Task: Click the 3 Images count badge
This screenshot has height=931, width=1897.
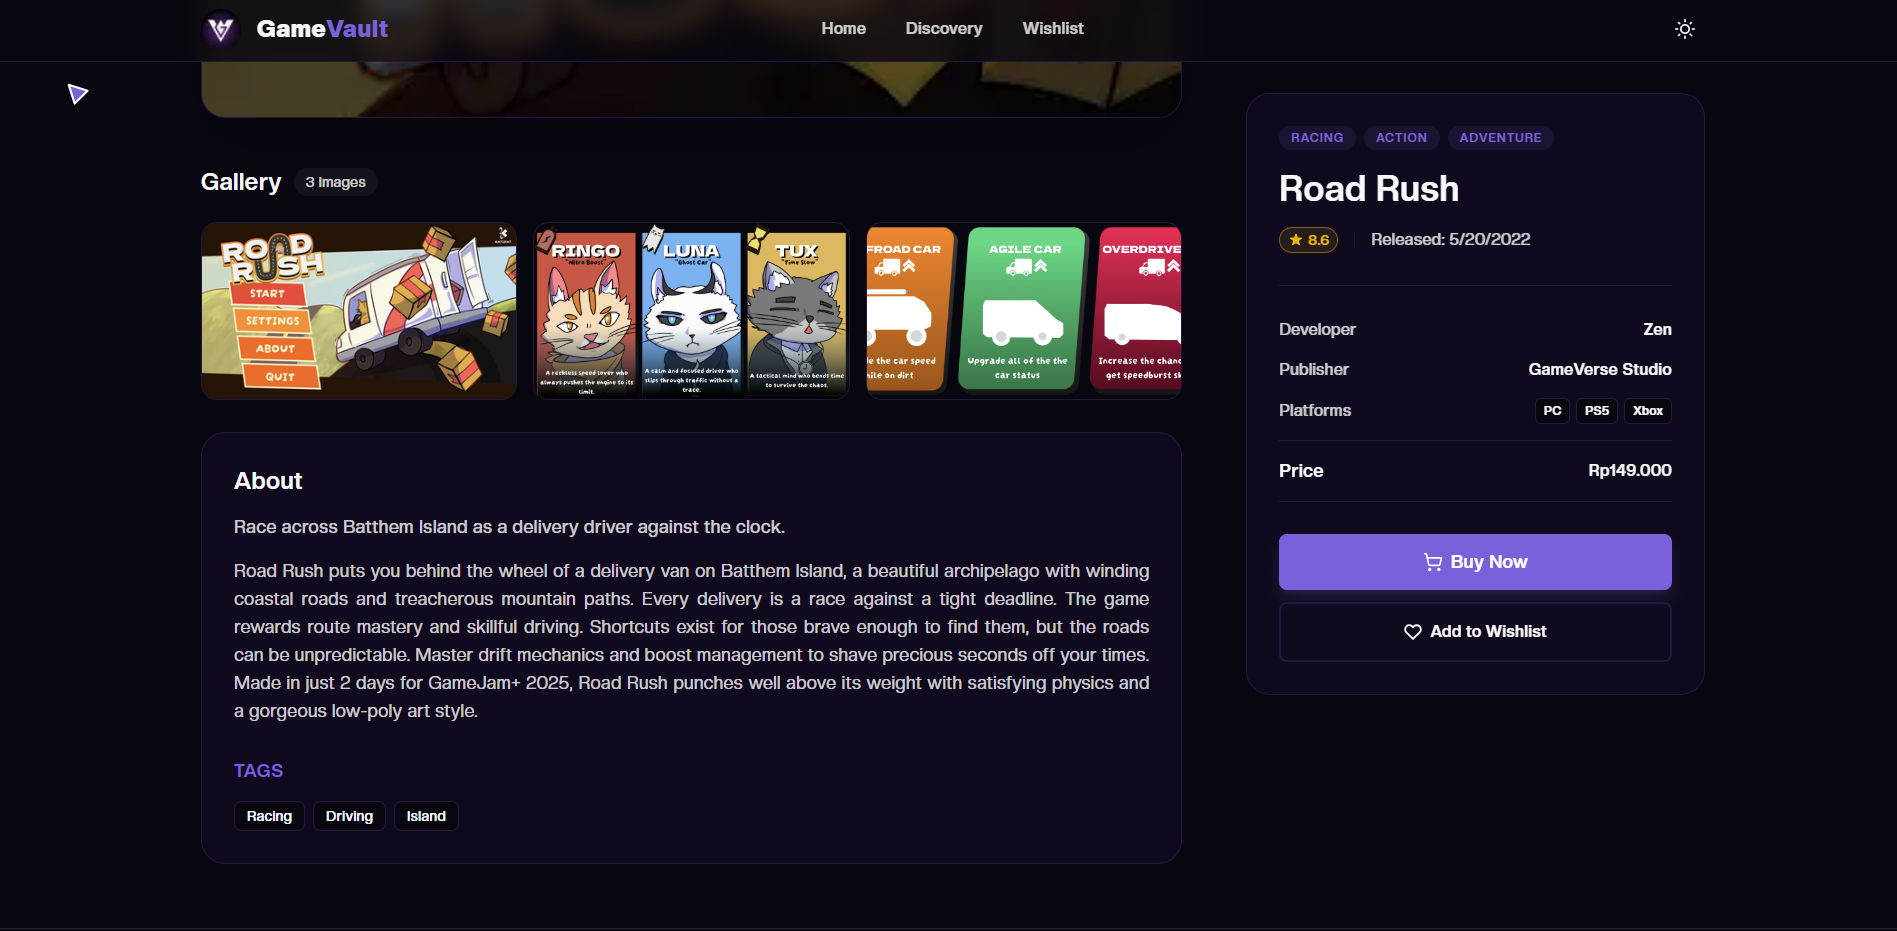Action: pyautogui.click(x=335, y=182)
